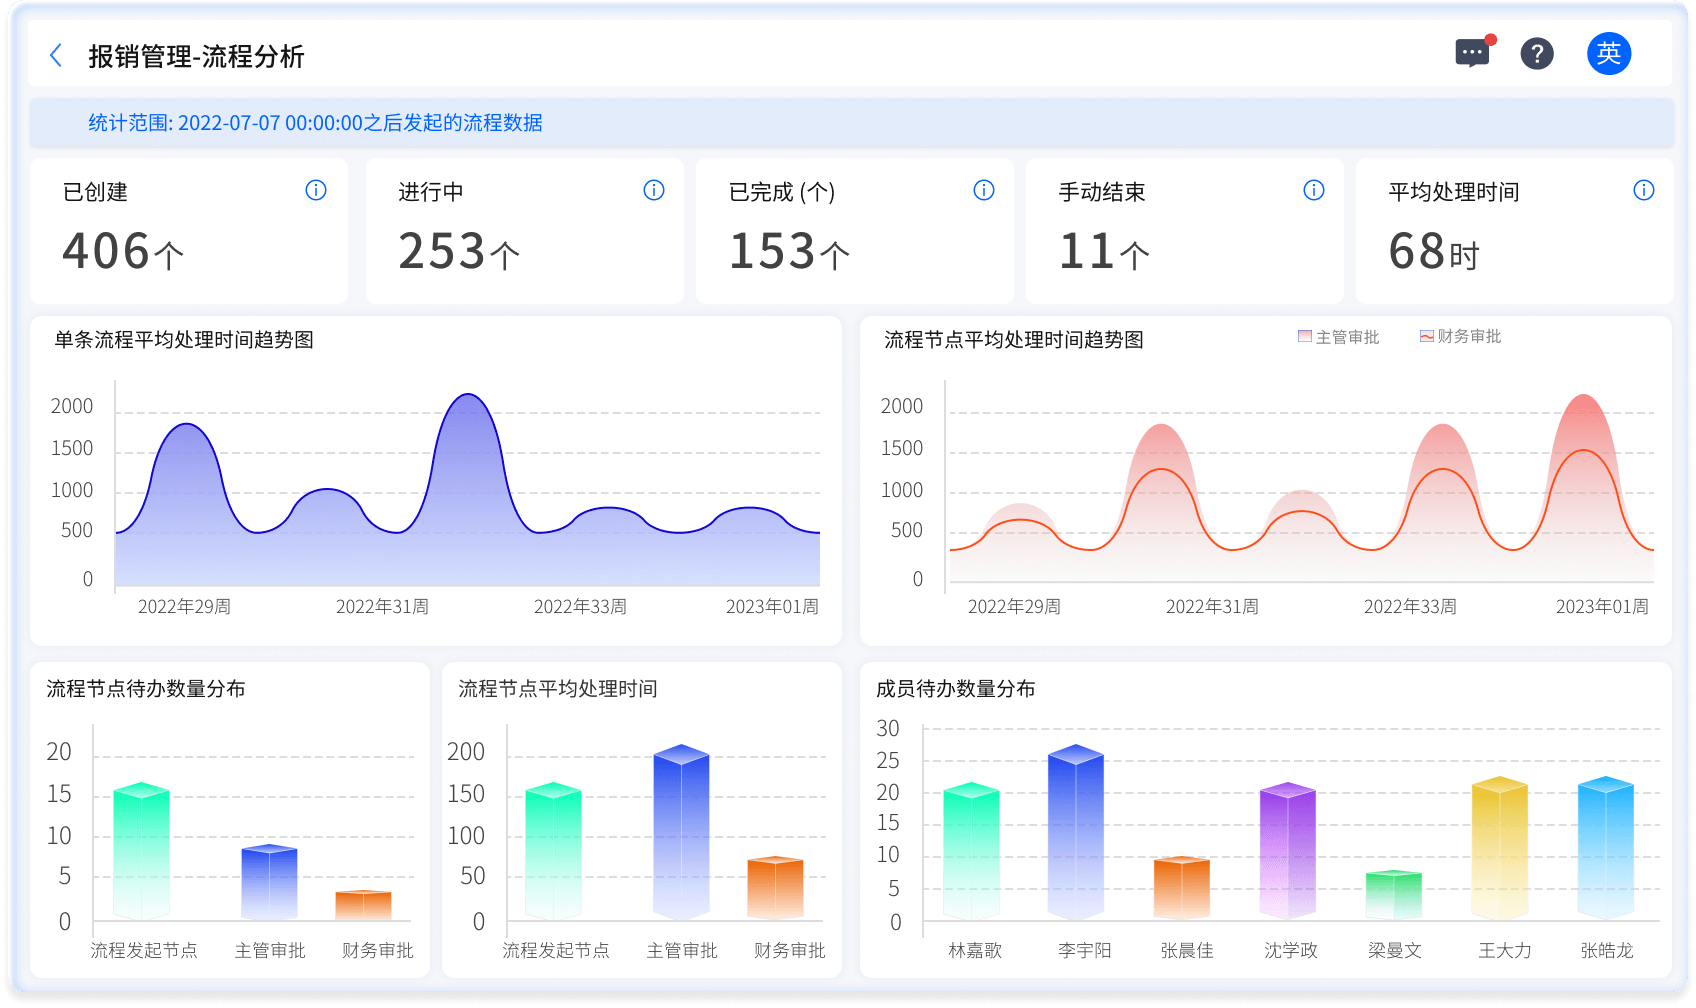Click the 流程节点平均处理时间趋势图 title
1696x1008 pixels.
(1014, 340)
